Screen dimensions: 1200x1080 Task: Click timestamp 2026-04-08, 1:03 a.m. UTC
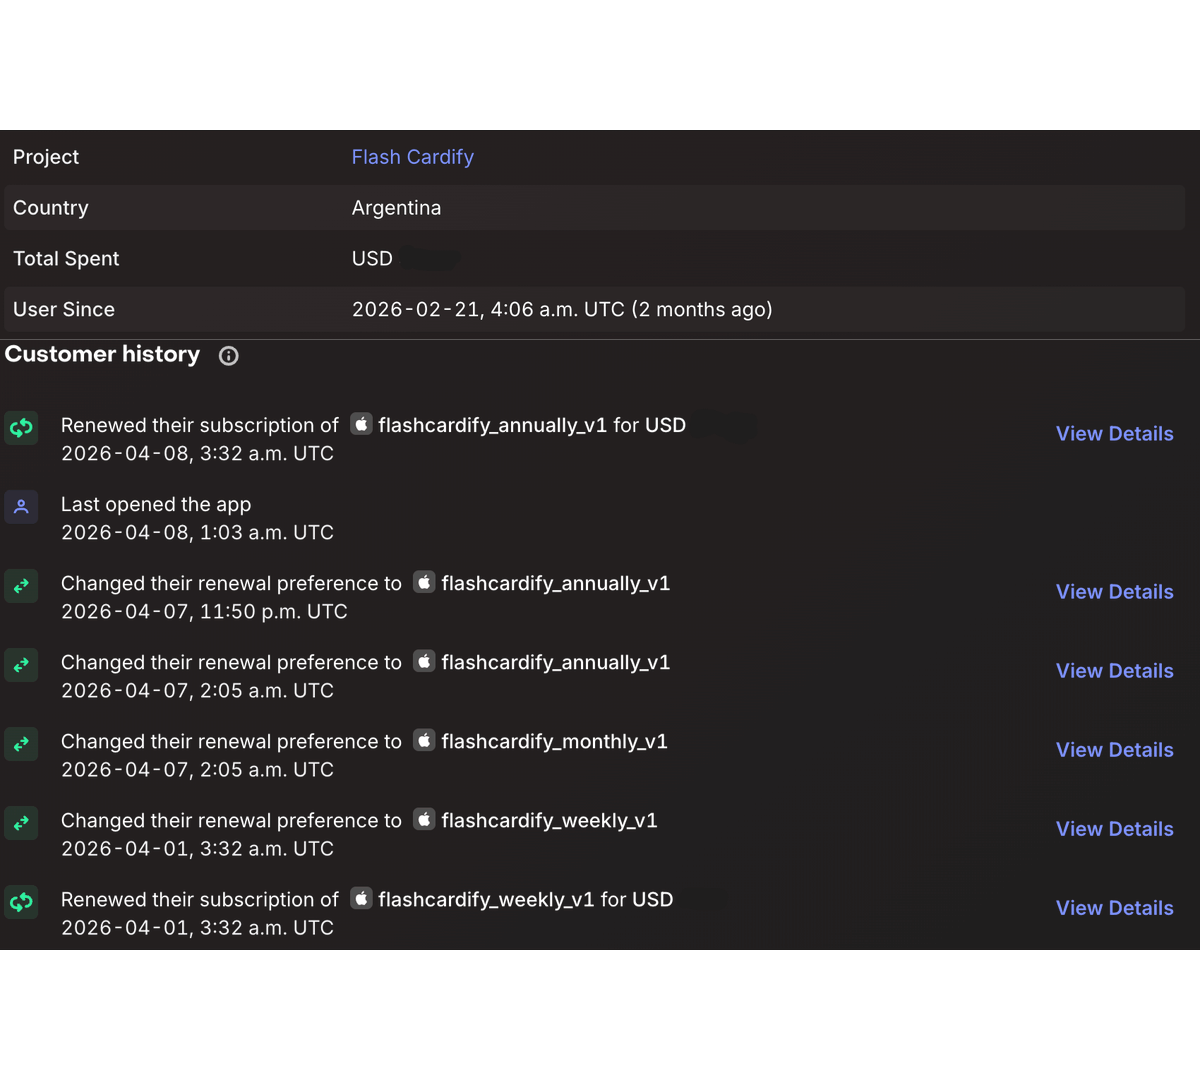(x=197, y=533)
